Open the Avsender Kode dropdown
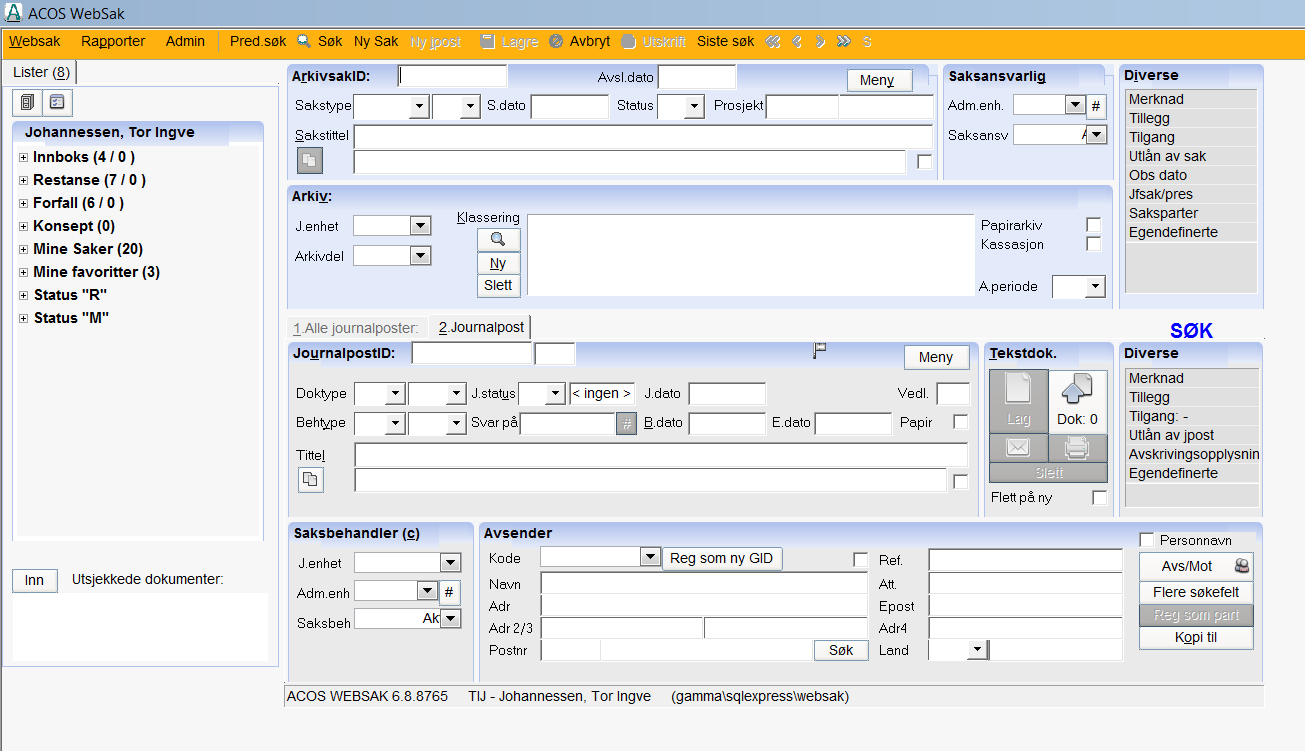 tap(650, 557)
